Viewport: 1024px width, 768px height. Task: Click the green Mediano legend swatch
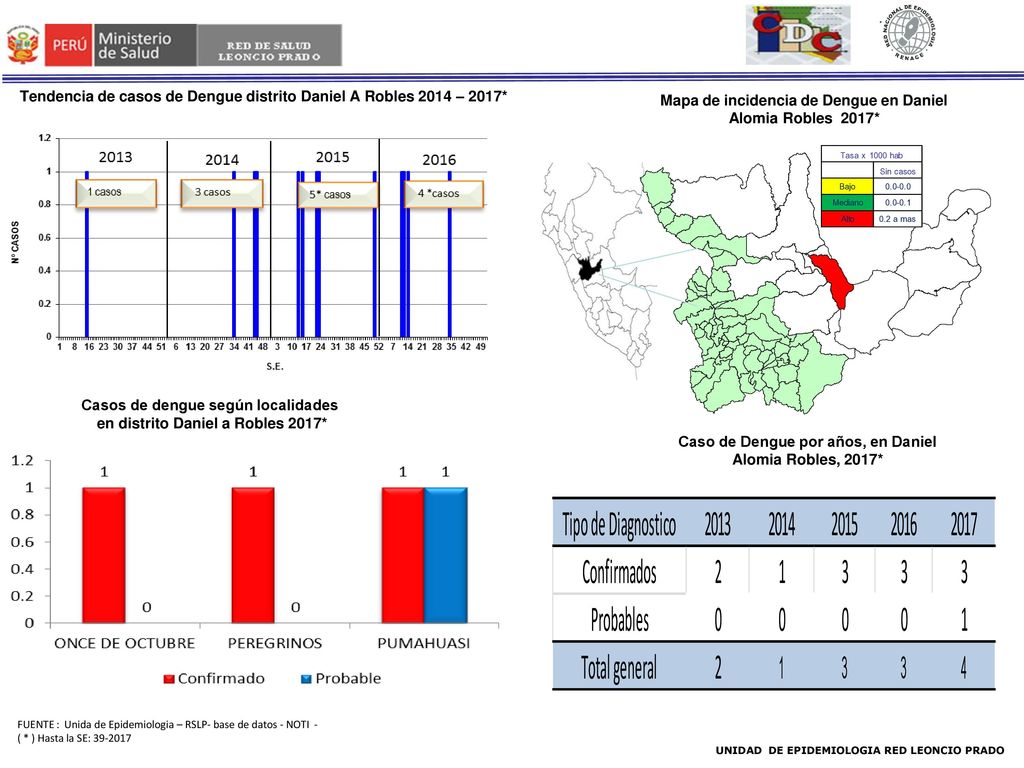pyautogui.click(x=847, y=202)
